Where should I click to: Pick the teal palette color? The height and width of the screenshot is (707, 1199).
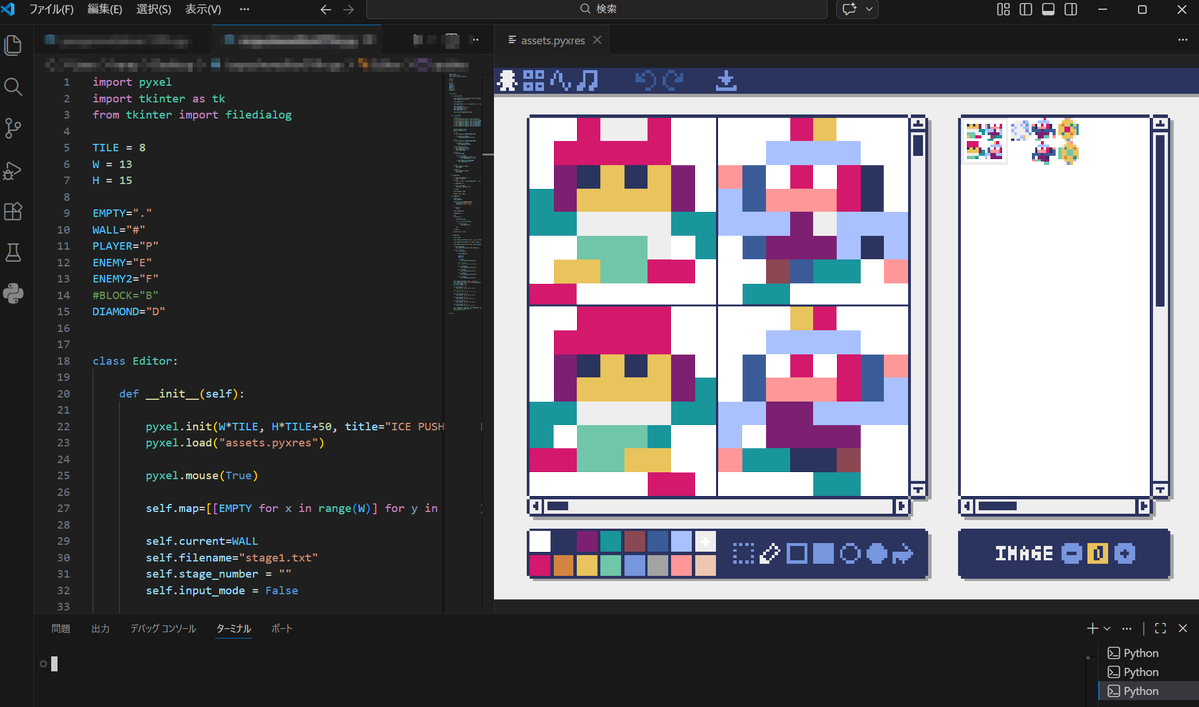pyautogui.click(x=610, y=541)
